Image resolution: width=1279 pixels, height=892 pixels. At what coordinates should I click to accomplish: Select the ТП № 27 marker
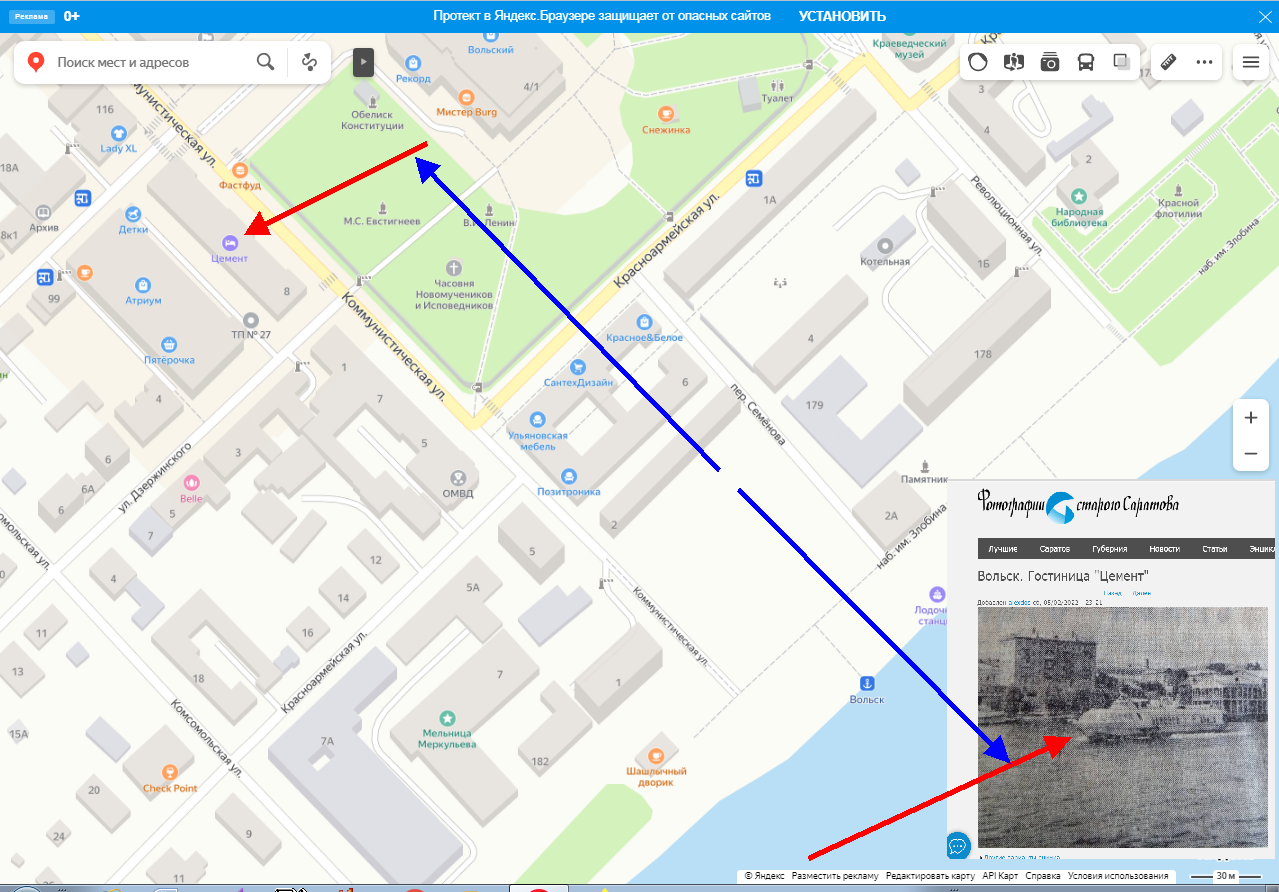click(251, 320)
